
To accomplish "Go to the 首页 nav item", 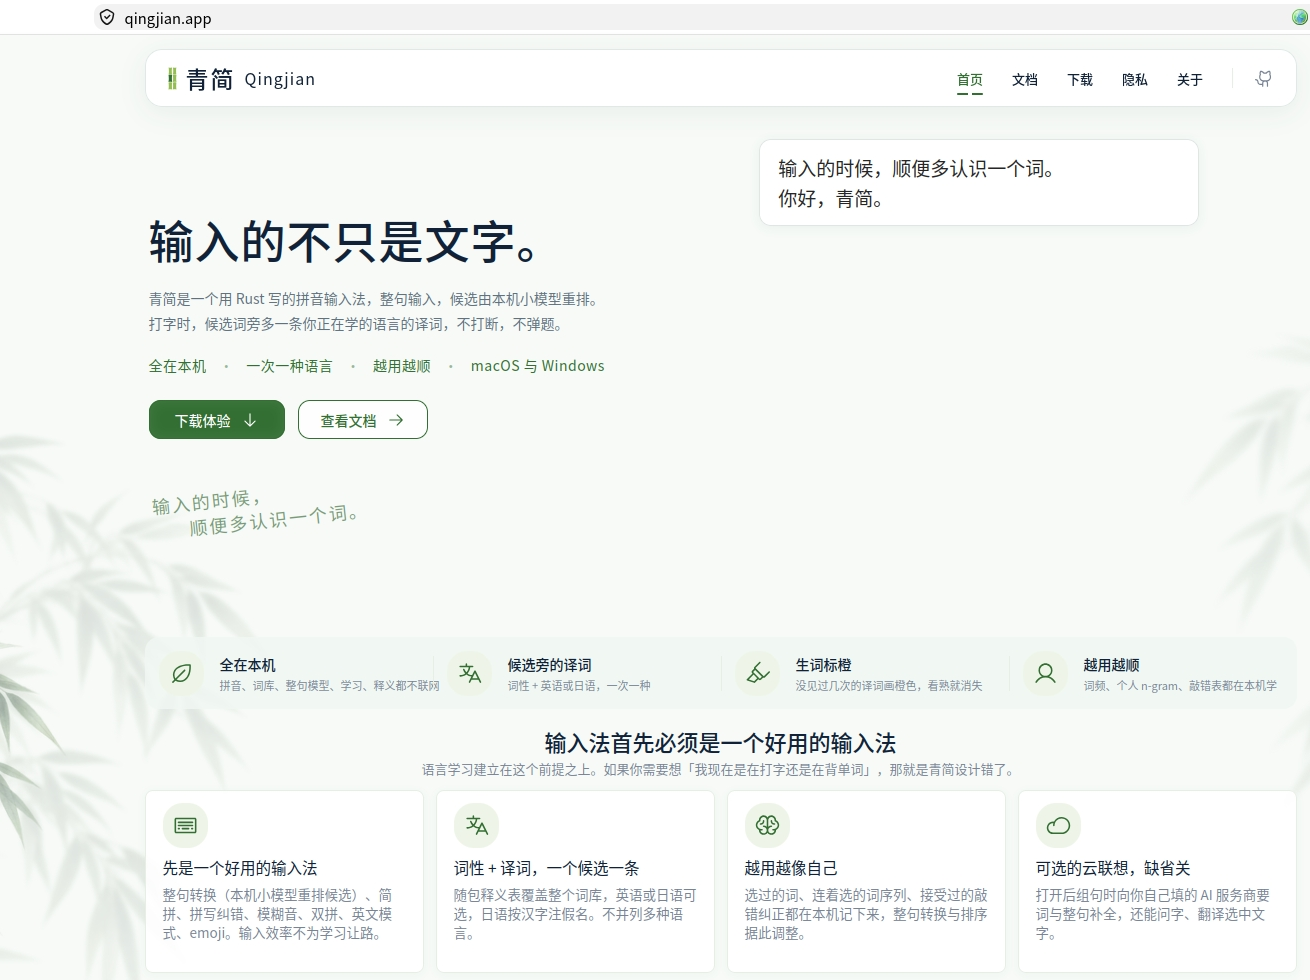I will [x=970, y=80].
